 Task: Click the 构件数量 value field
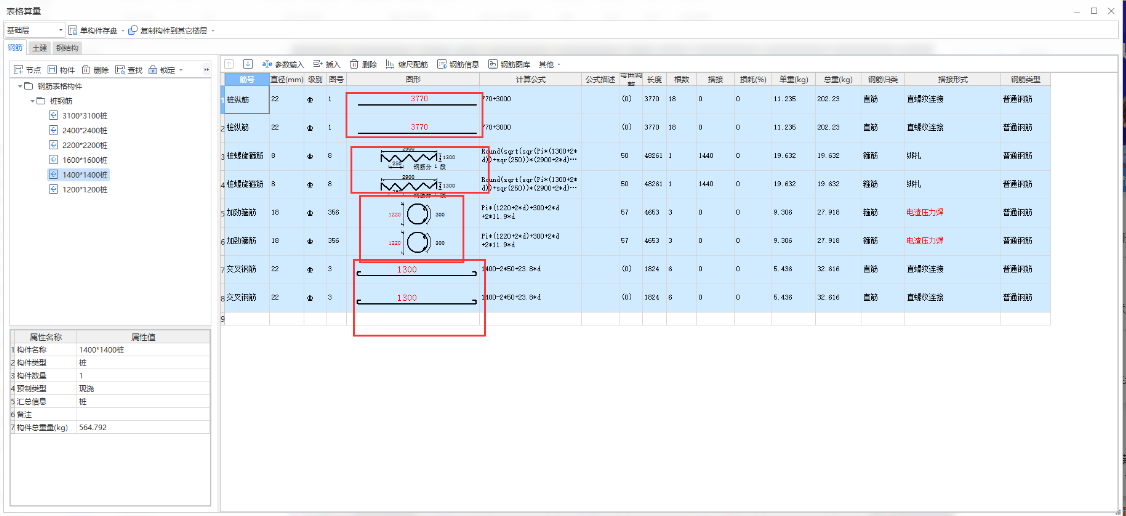point(143,375)
